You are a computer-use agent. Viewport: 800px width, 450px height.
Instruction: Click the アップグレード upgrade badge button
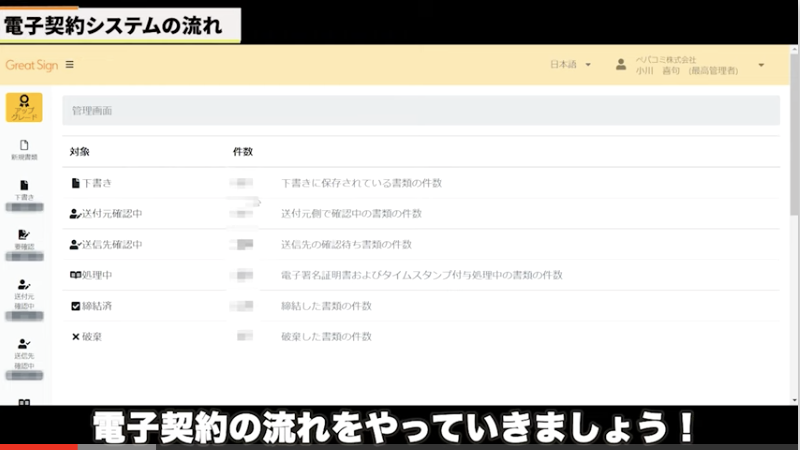tap(24, 108)
